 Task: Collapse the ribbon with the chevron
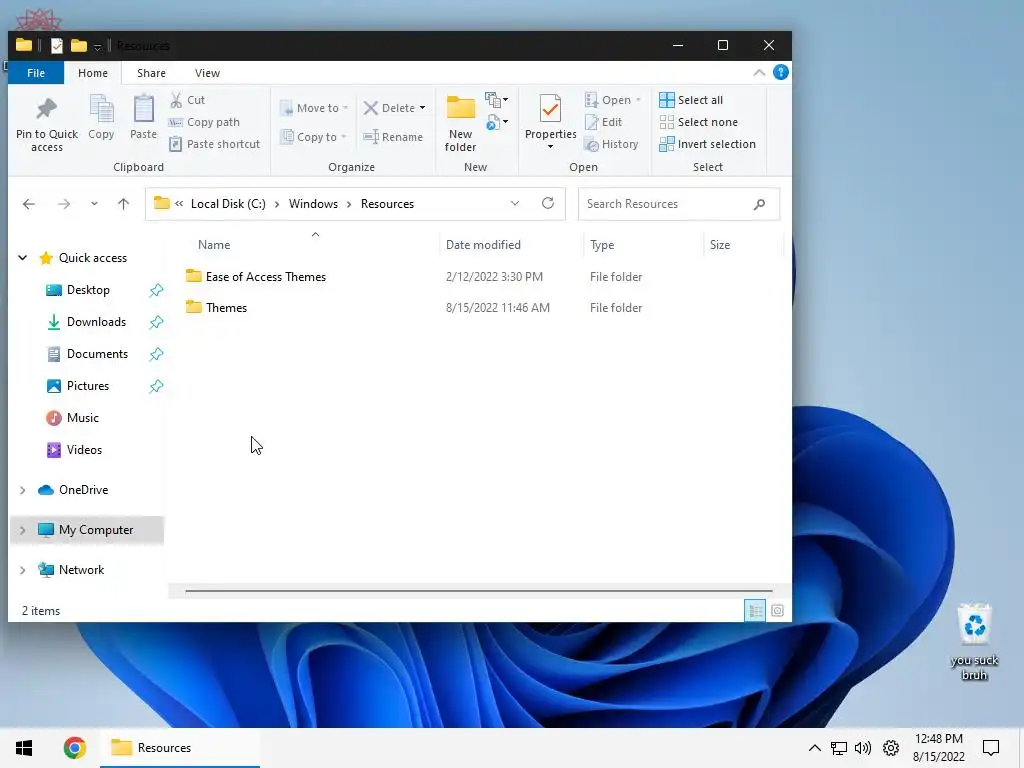pyautogui.click(x=759, y=72)
